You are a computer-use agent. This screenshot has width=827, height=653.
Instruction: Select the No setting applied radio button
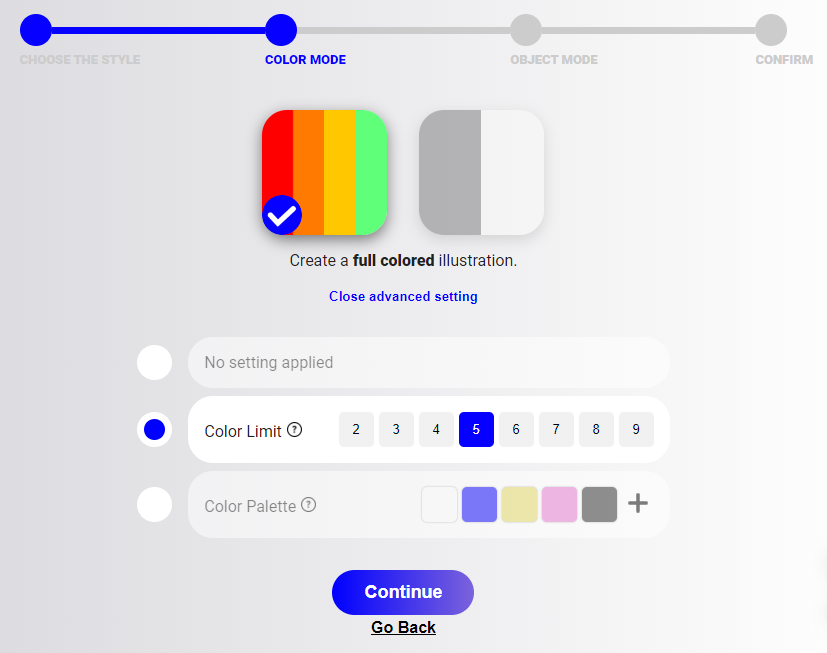(x=154, y=362)
